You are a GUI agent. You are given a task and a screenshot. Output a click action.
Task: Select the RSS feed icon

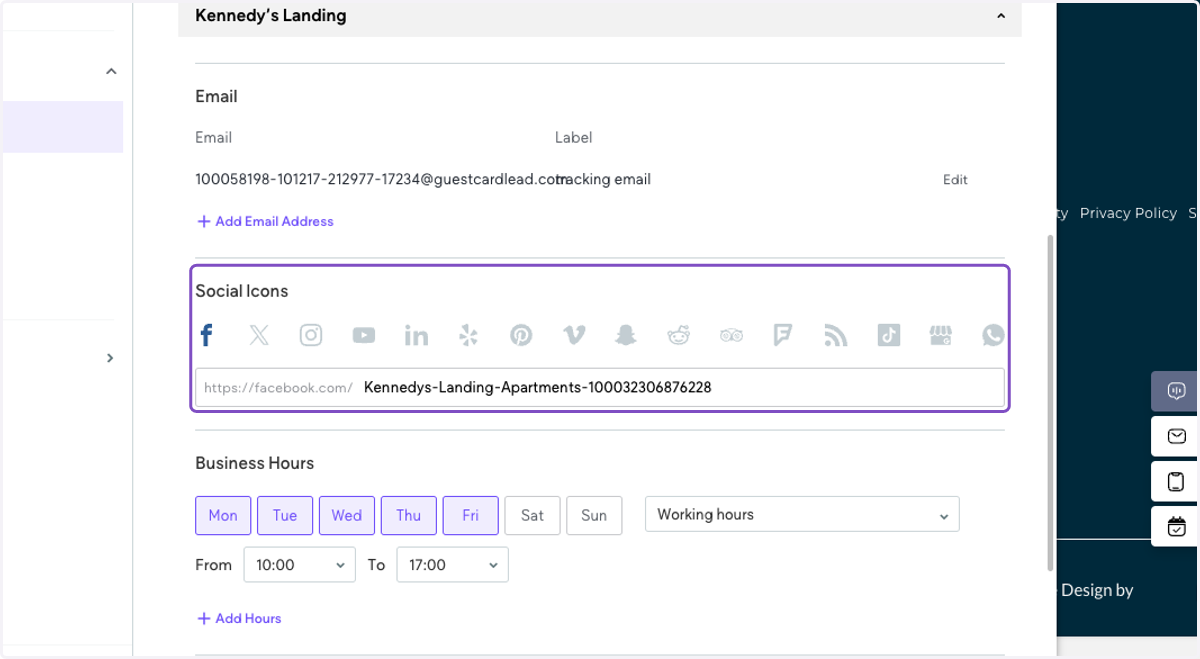click(x=836, y=335)
